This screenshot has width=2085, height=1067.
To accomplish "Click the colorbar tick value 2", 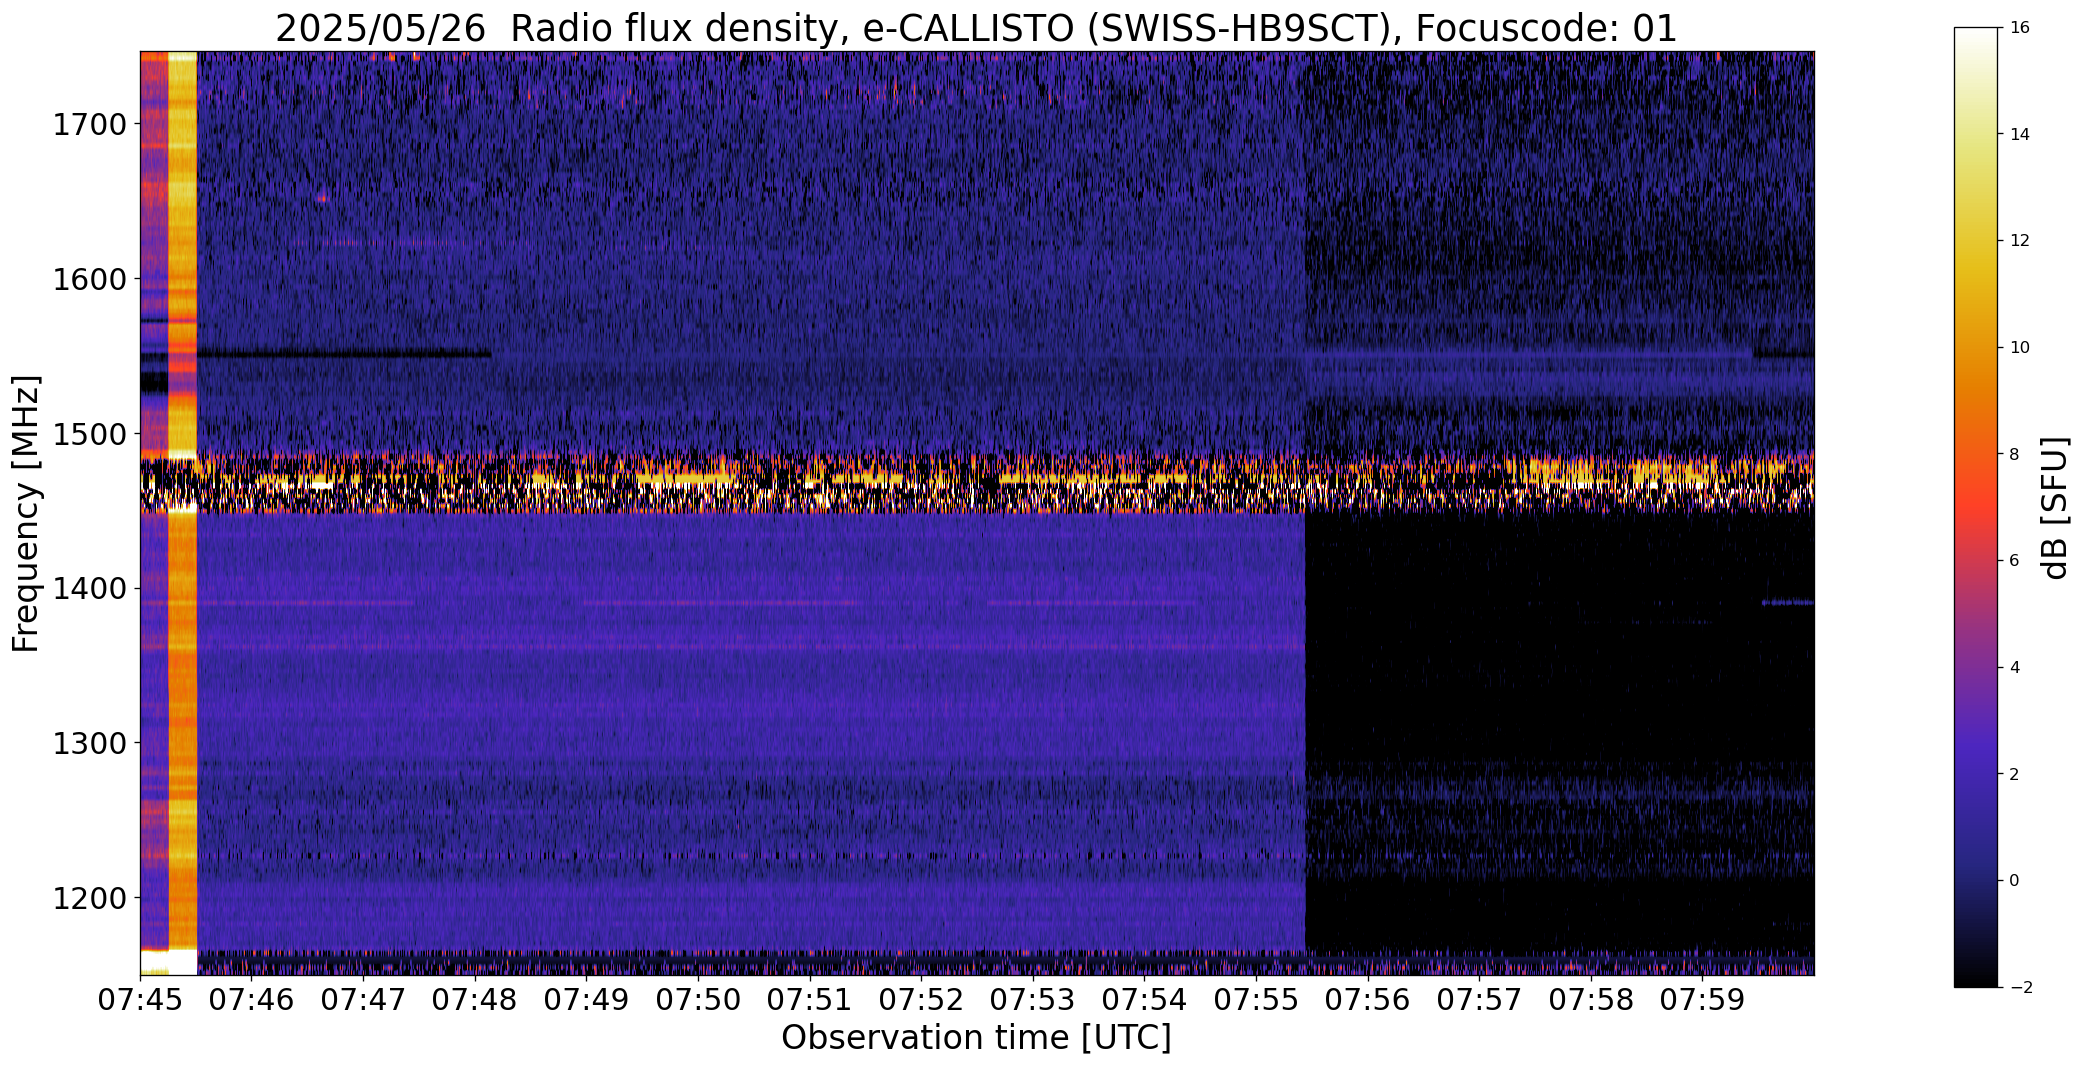I will (x=2014, y=775).
